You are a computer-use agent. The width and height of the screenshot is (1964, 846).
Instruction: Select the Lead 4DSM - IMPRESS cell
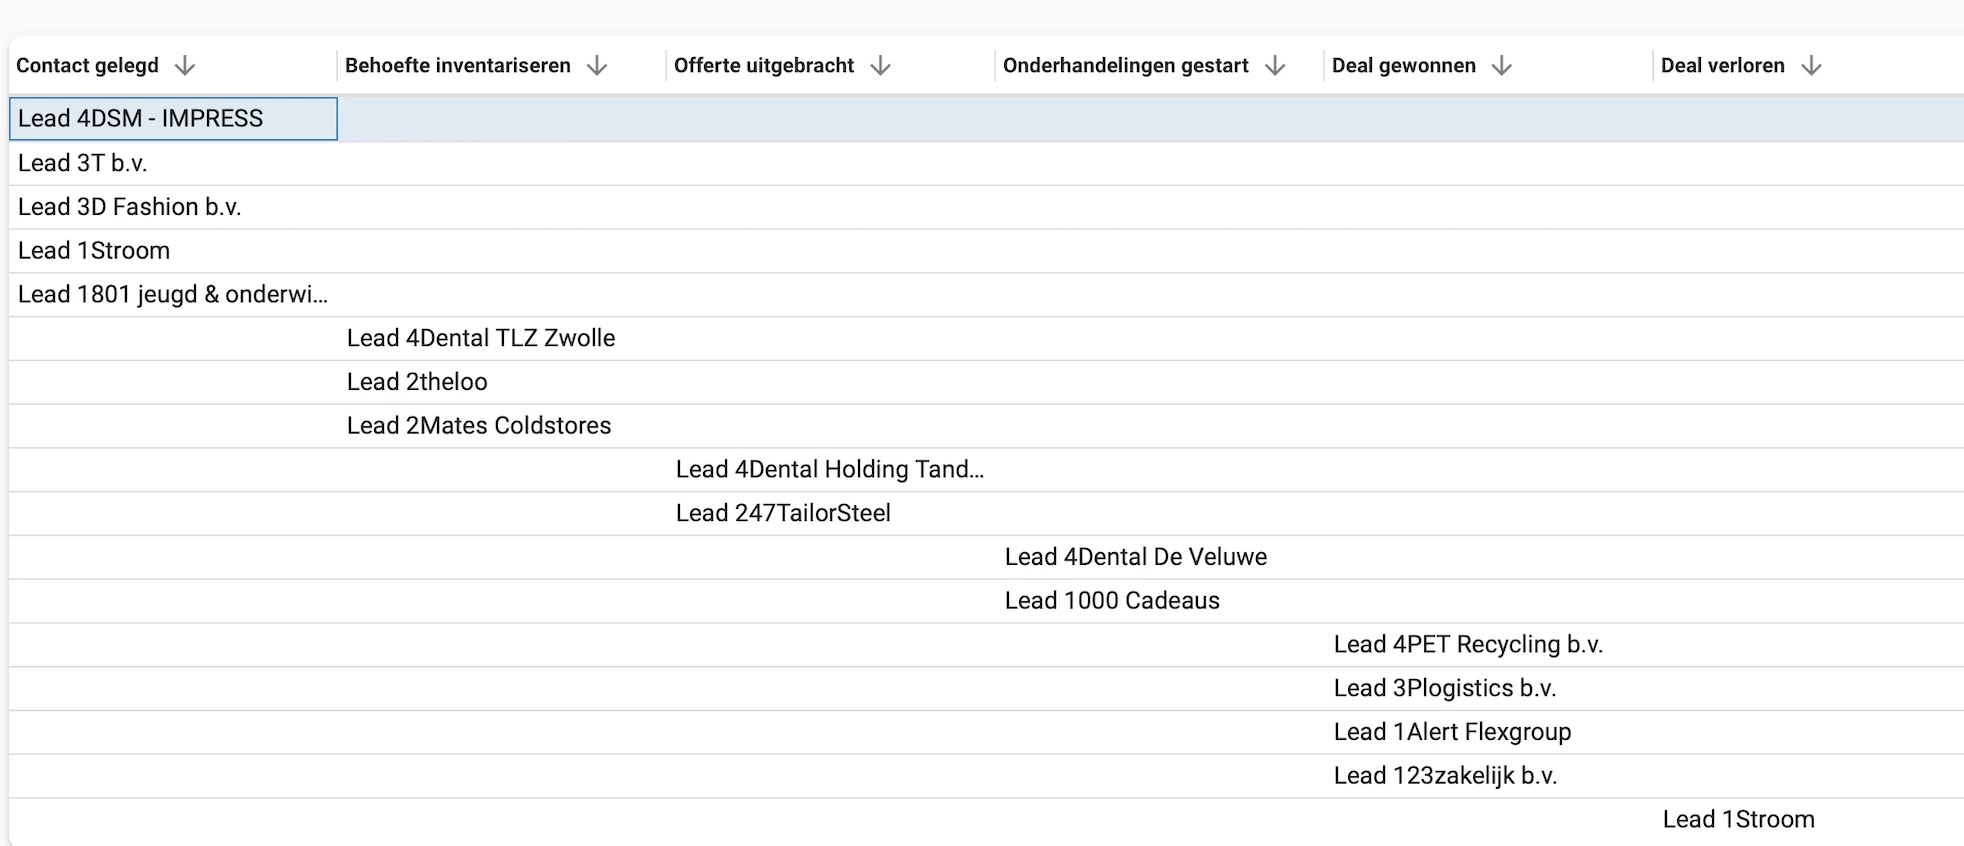[173, 119]
